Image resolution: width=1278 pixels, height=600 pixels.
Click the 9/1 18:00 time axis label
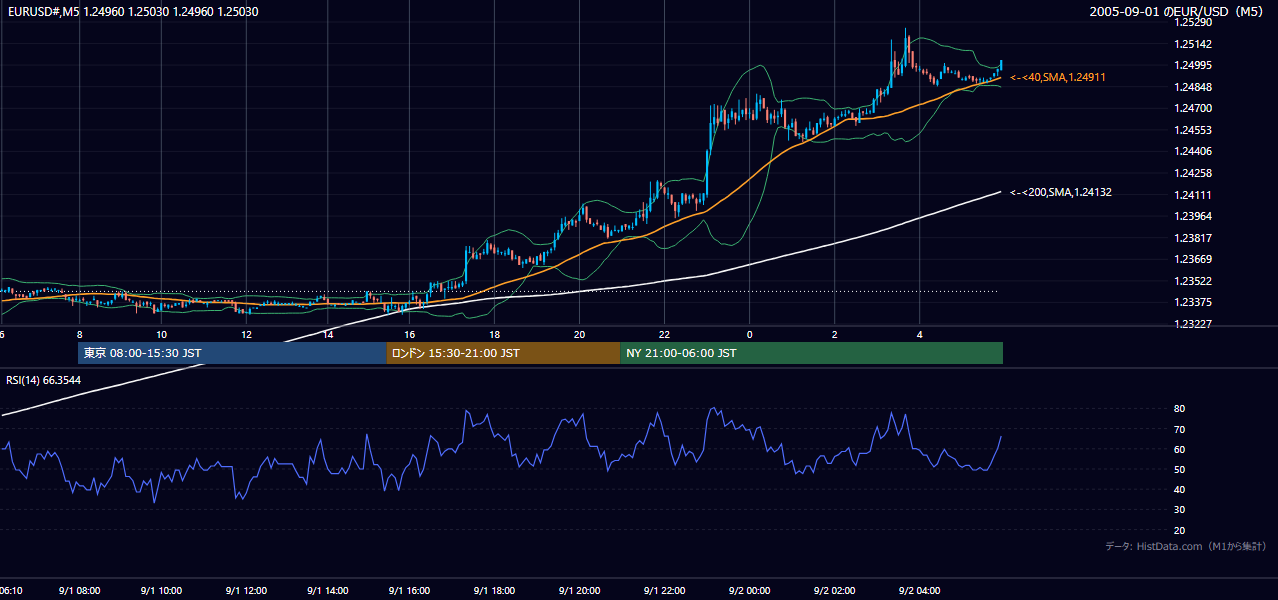pos(493,591)
